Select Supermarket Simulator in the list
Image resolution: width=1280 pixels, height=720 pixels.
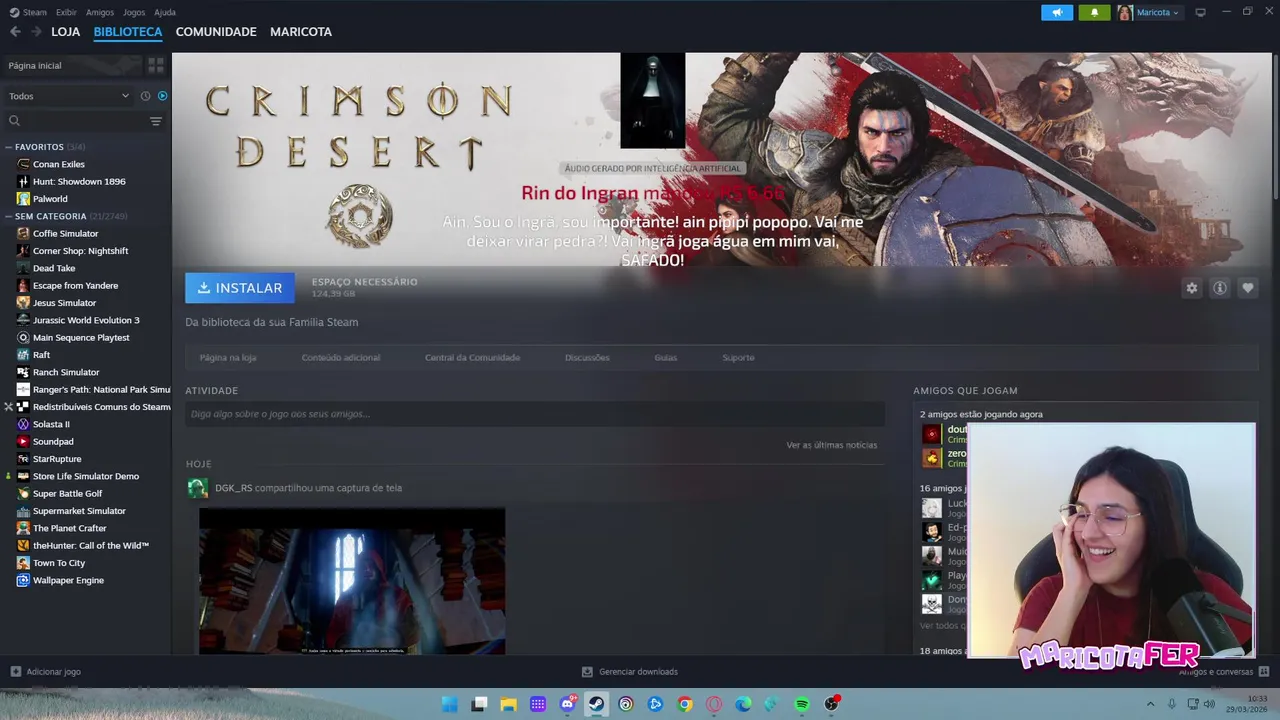(79, 511)
